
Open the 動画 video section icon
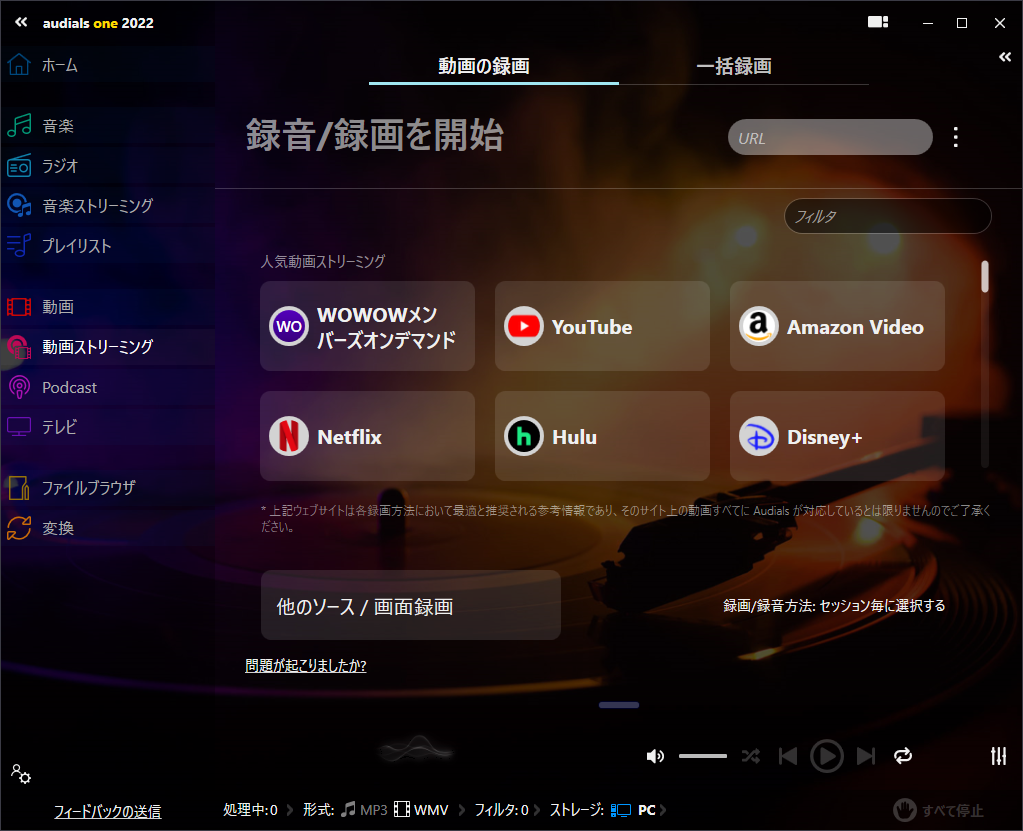pos(19,307)
